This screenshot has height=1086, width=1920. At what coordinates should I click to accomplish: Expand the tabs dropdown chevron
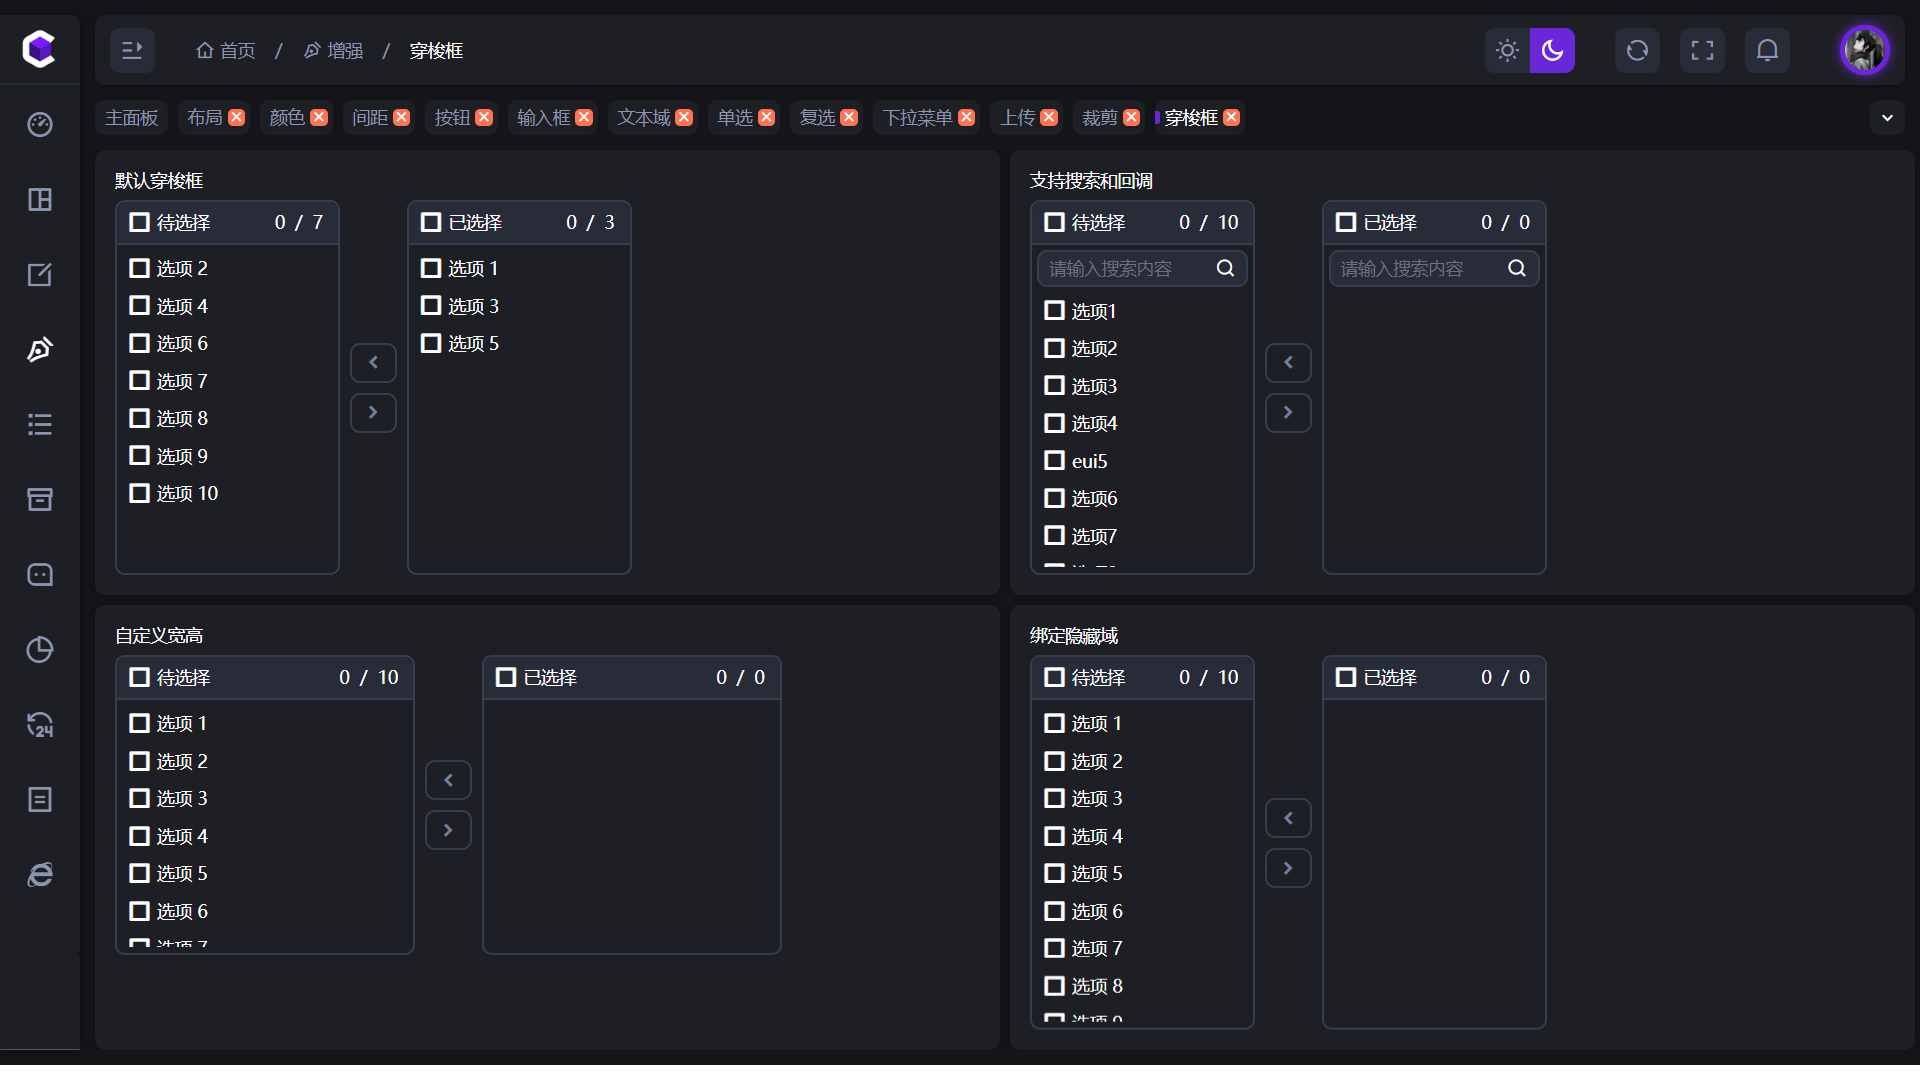coord(1887,118)
